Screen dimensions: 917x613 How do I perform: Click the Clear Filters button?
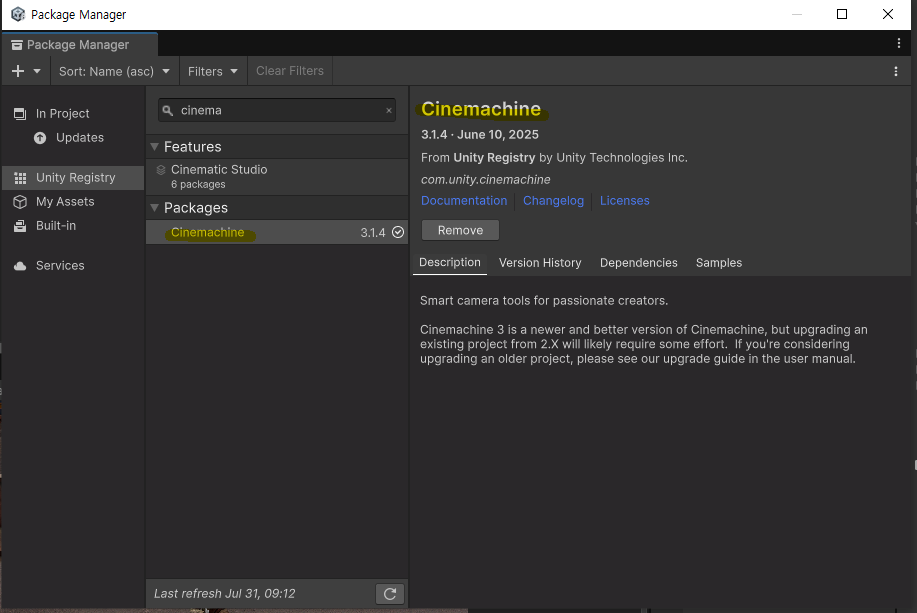[x=289, y=71]
